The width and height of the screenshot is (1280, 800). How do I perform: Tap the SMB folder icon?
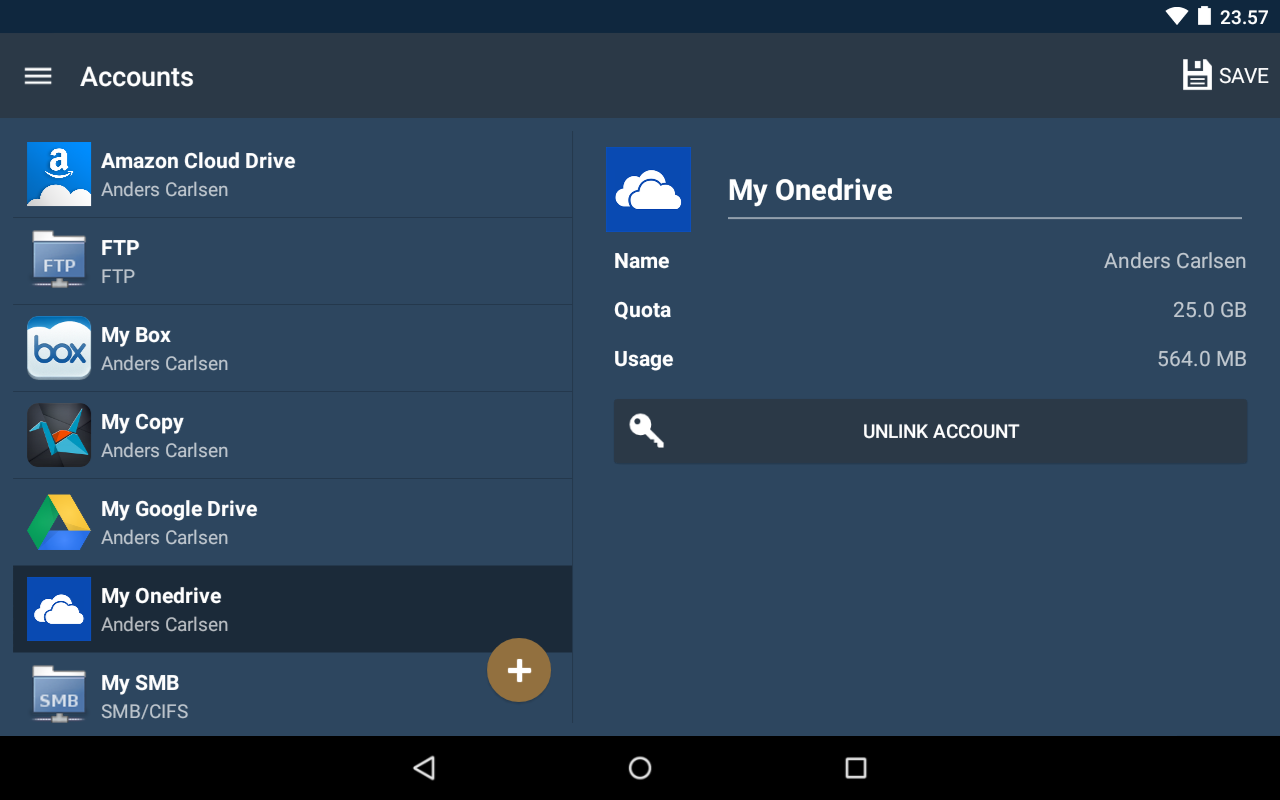click(59, 696)
